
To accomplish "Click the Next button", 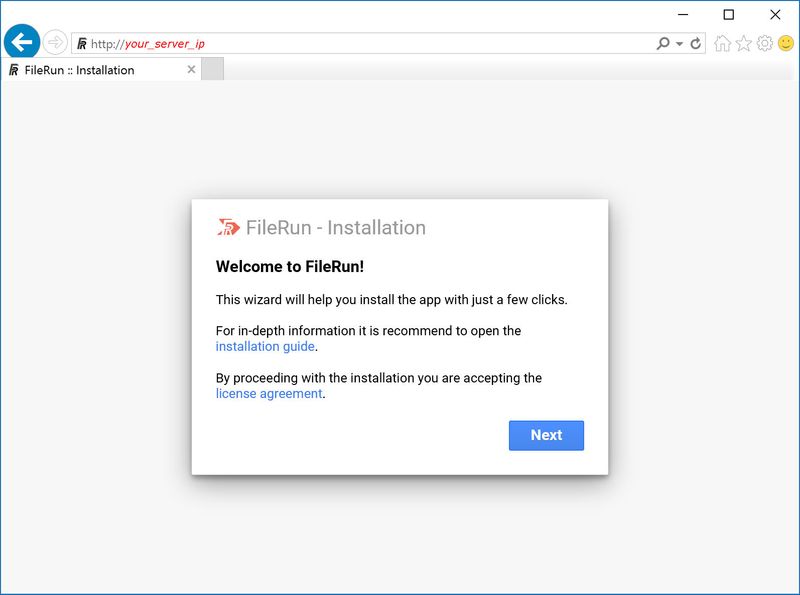I will point(546,435).
